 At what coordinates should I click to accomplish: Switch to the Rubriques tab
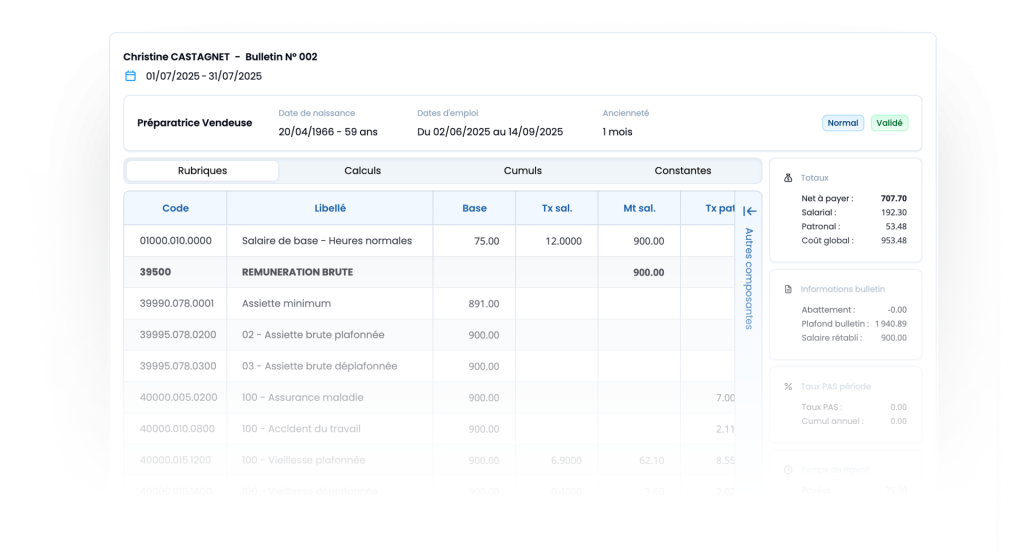point(202,171)
